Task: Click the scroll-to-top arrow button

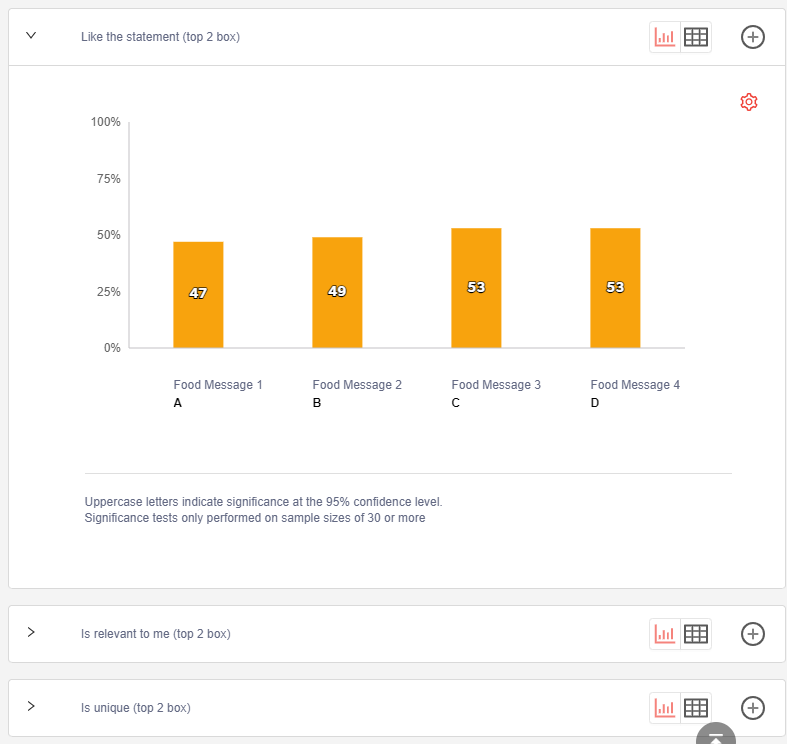Action: tap(716, 736)
